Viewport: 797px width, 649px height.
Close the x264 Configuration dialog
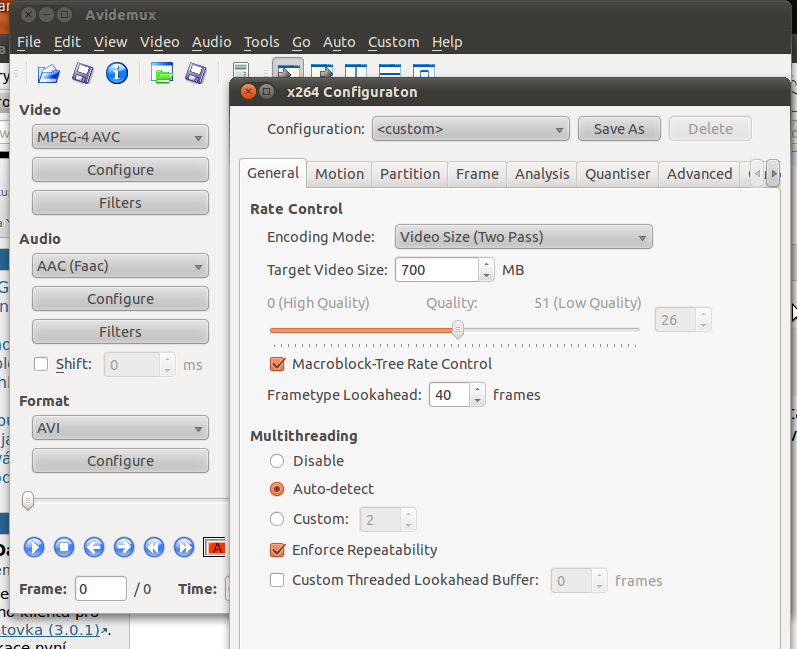(248, 91)
